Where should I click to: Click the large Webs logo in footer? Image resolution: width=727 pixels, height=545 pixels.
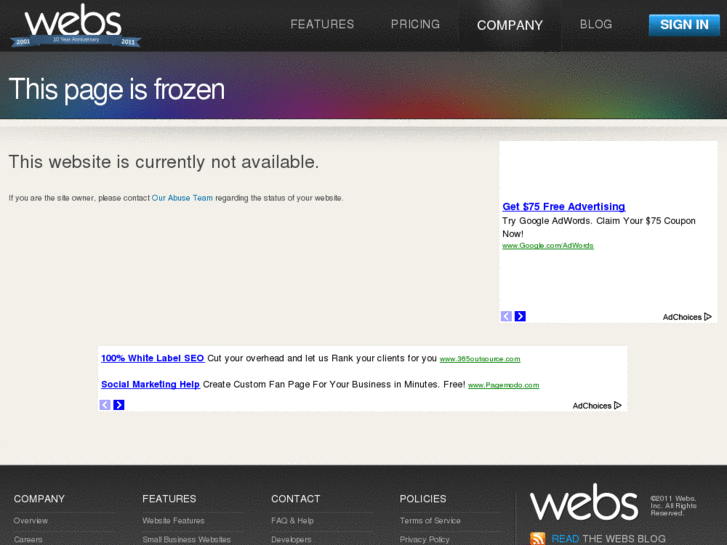coord(584,502)
